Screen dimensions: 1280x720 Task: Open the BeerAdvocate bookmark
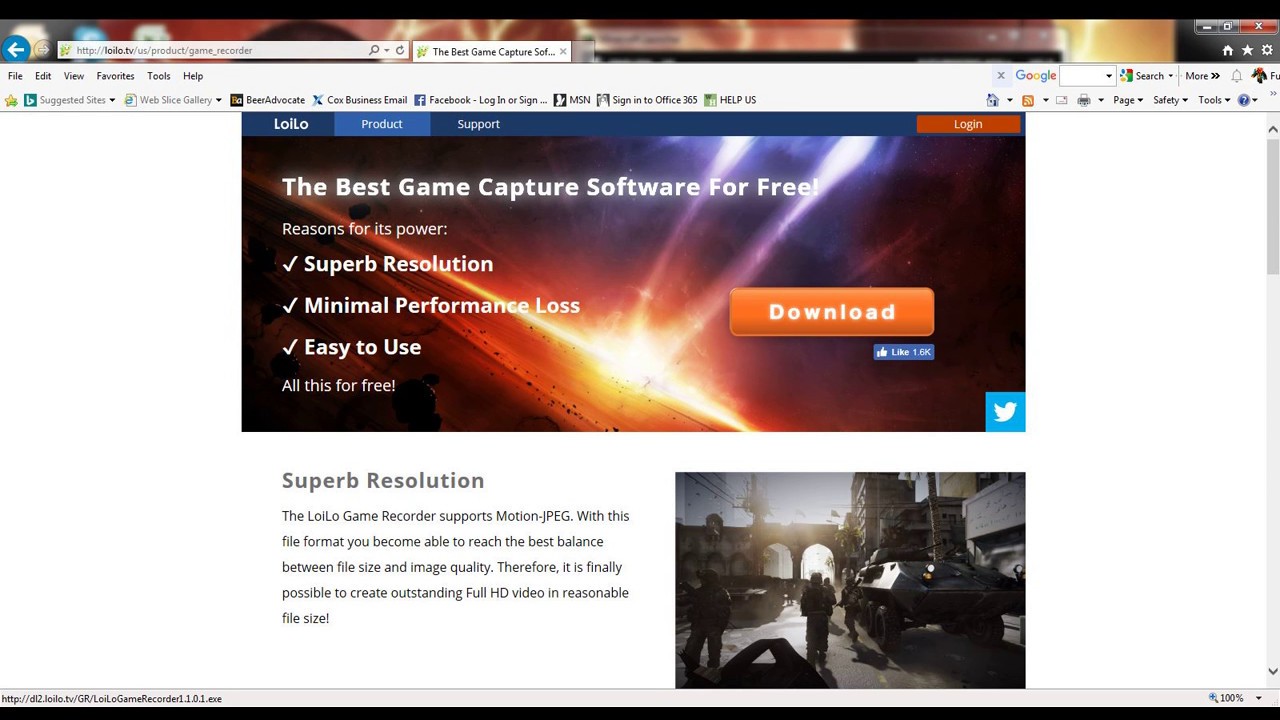coord(267,100)
